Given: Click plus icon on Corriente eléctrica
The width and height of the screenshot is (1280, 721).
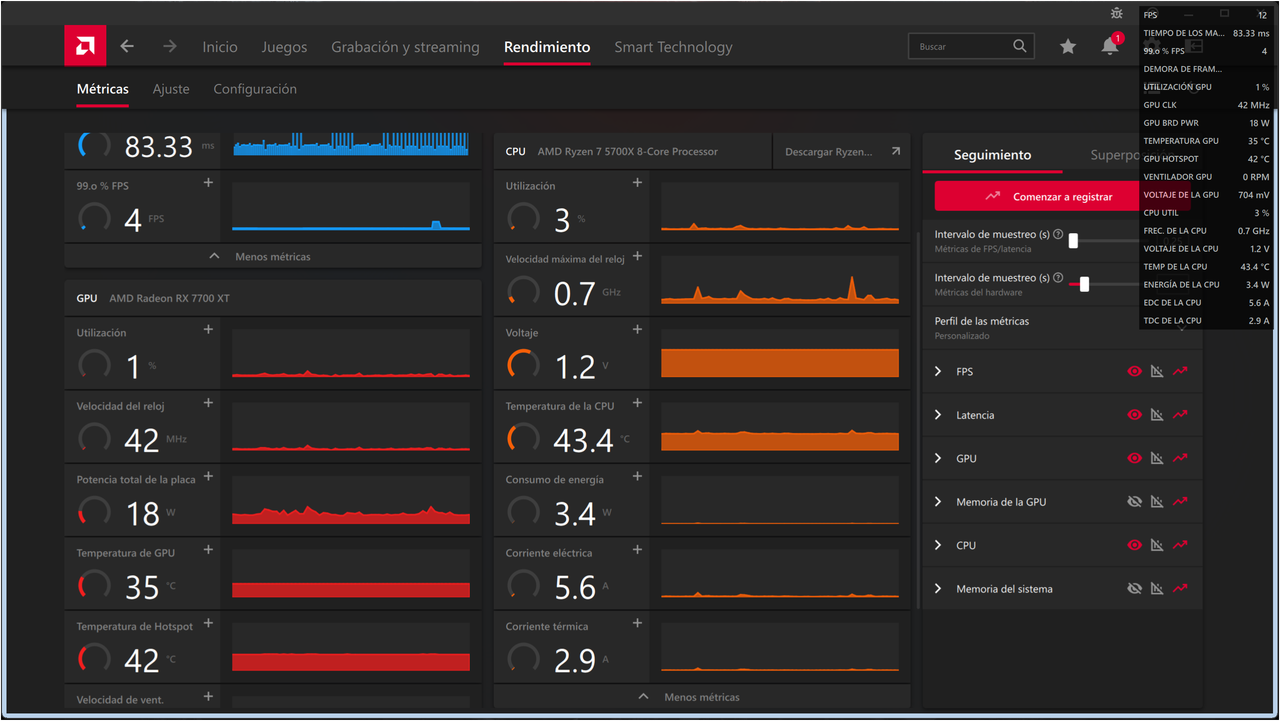Looking at the screenshot, I should [637, 550].
